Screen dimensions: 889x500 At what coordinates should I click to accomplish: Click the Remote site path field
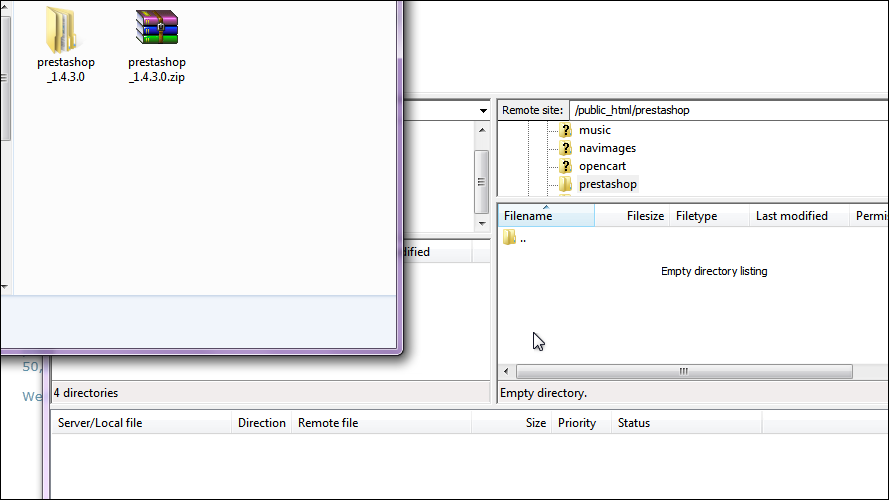pyautogui.click(x=729, y=110)
